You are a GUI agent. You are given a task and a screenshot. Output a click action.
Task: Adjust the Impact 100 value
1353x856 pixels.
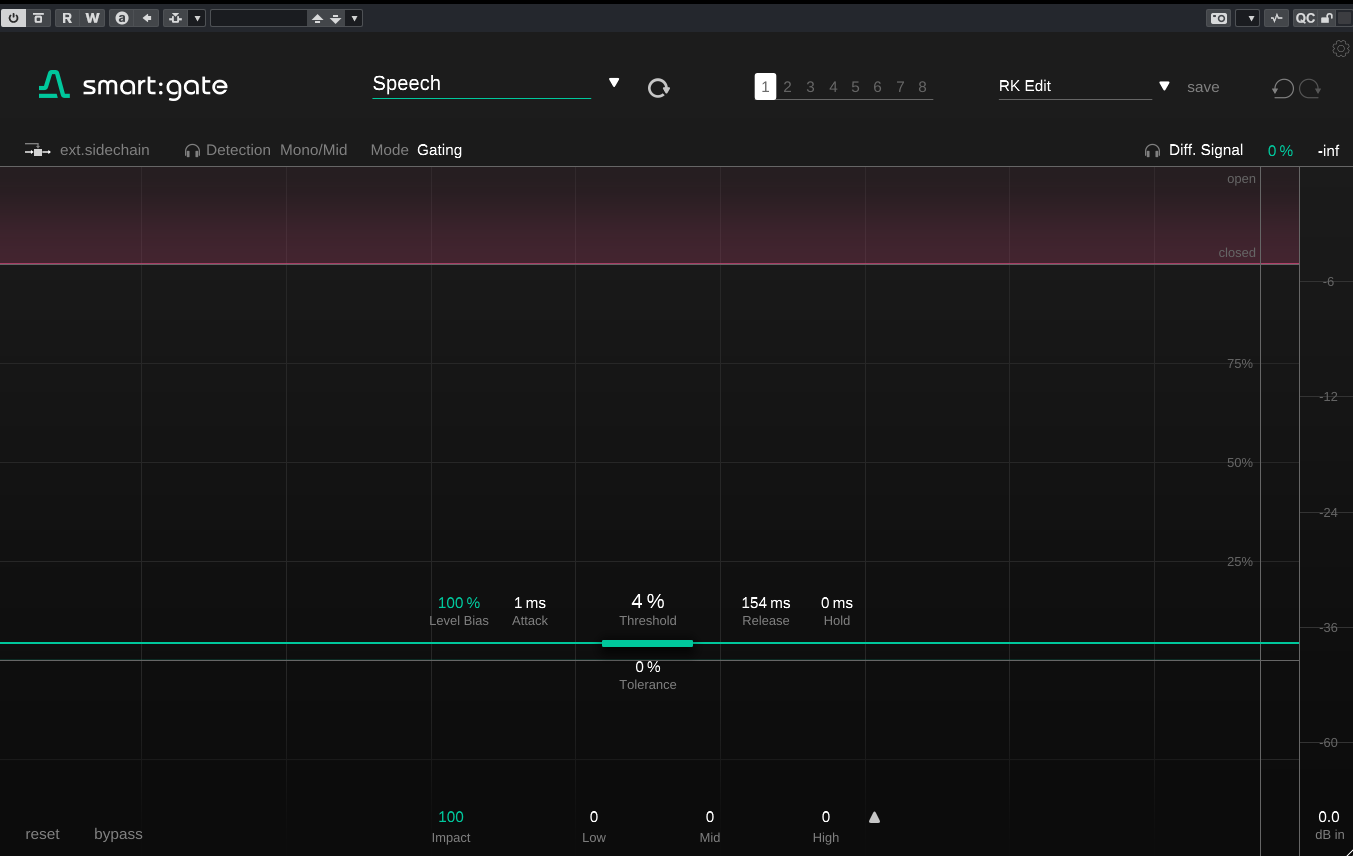pos(451,817)
